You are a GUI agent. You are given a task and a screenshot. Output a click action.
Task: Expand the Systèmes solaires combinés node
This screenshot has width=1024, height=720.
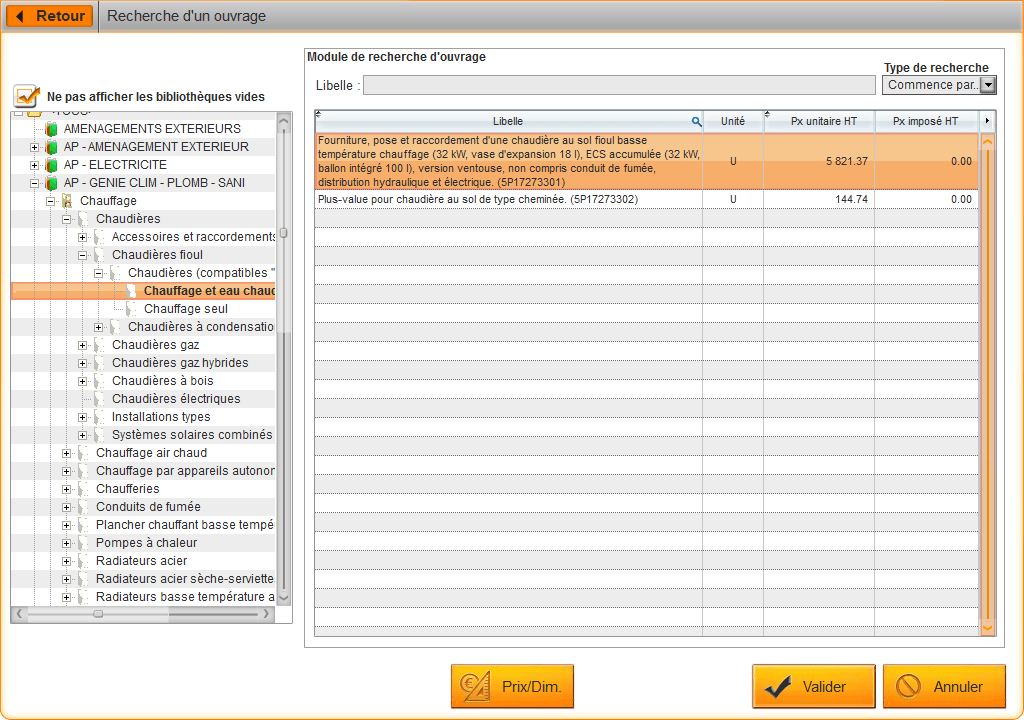click(82, 435)
